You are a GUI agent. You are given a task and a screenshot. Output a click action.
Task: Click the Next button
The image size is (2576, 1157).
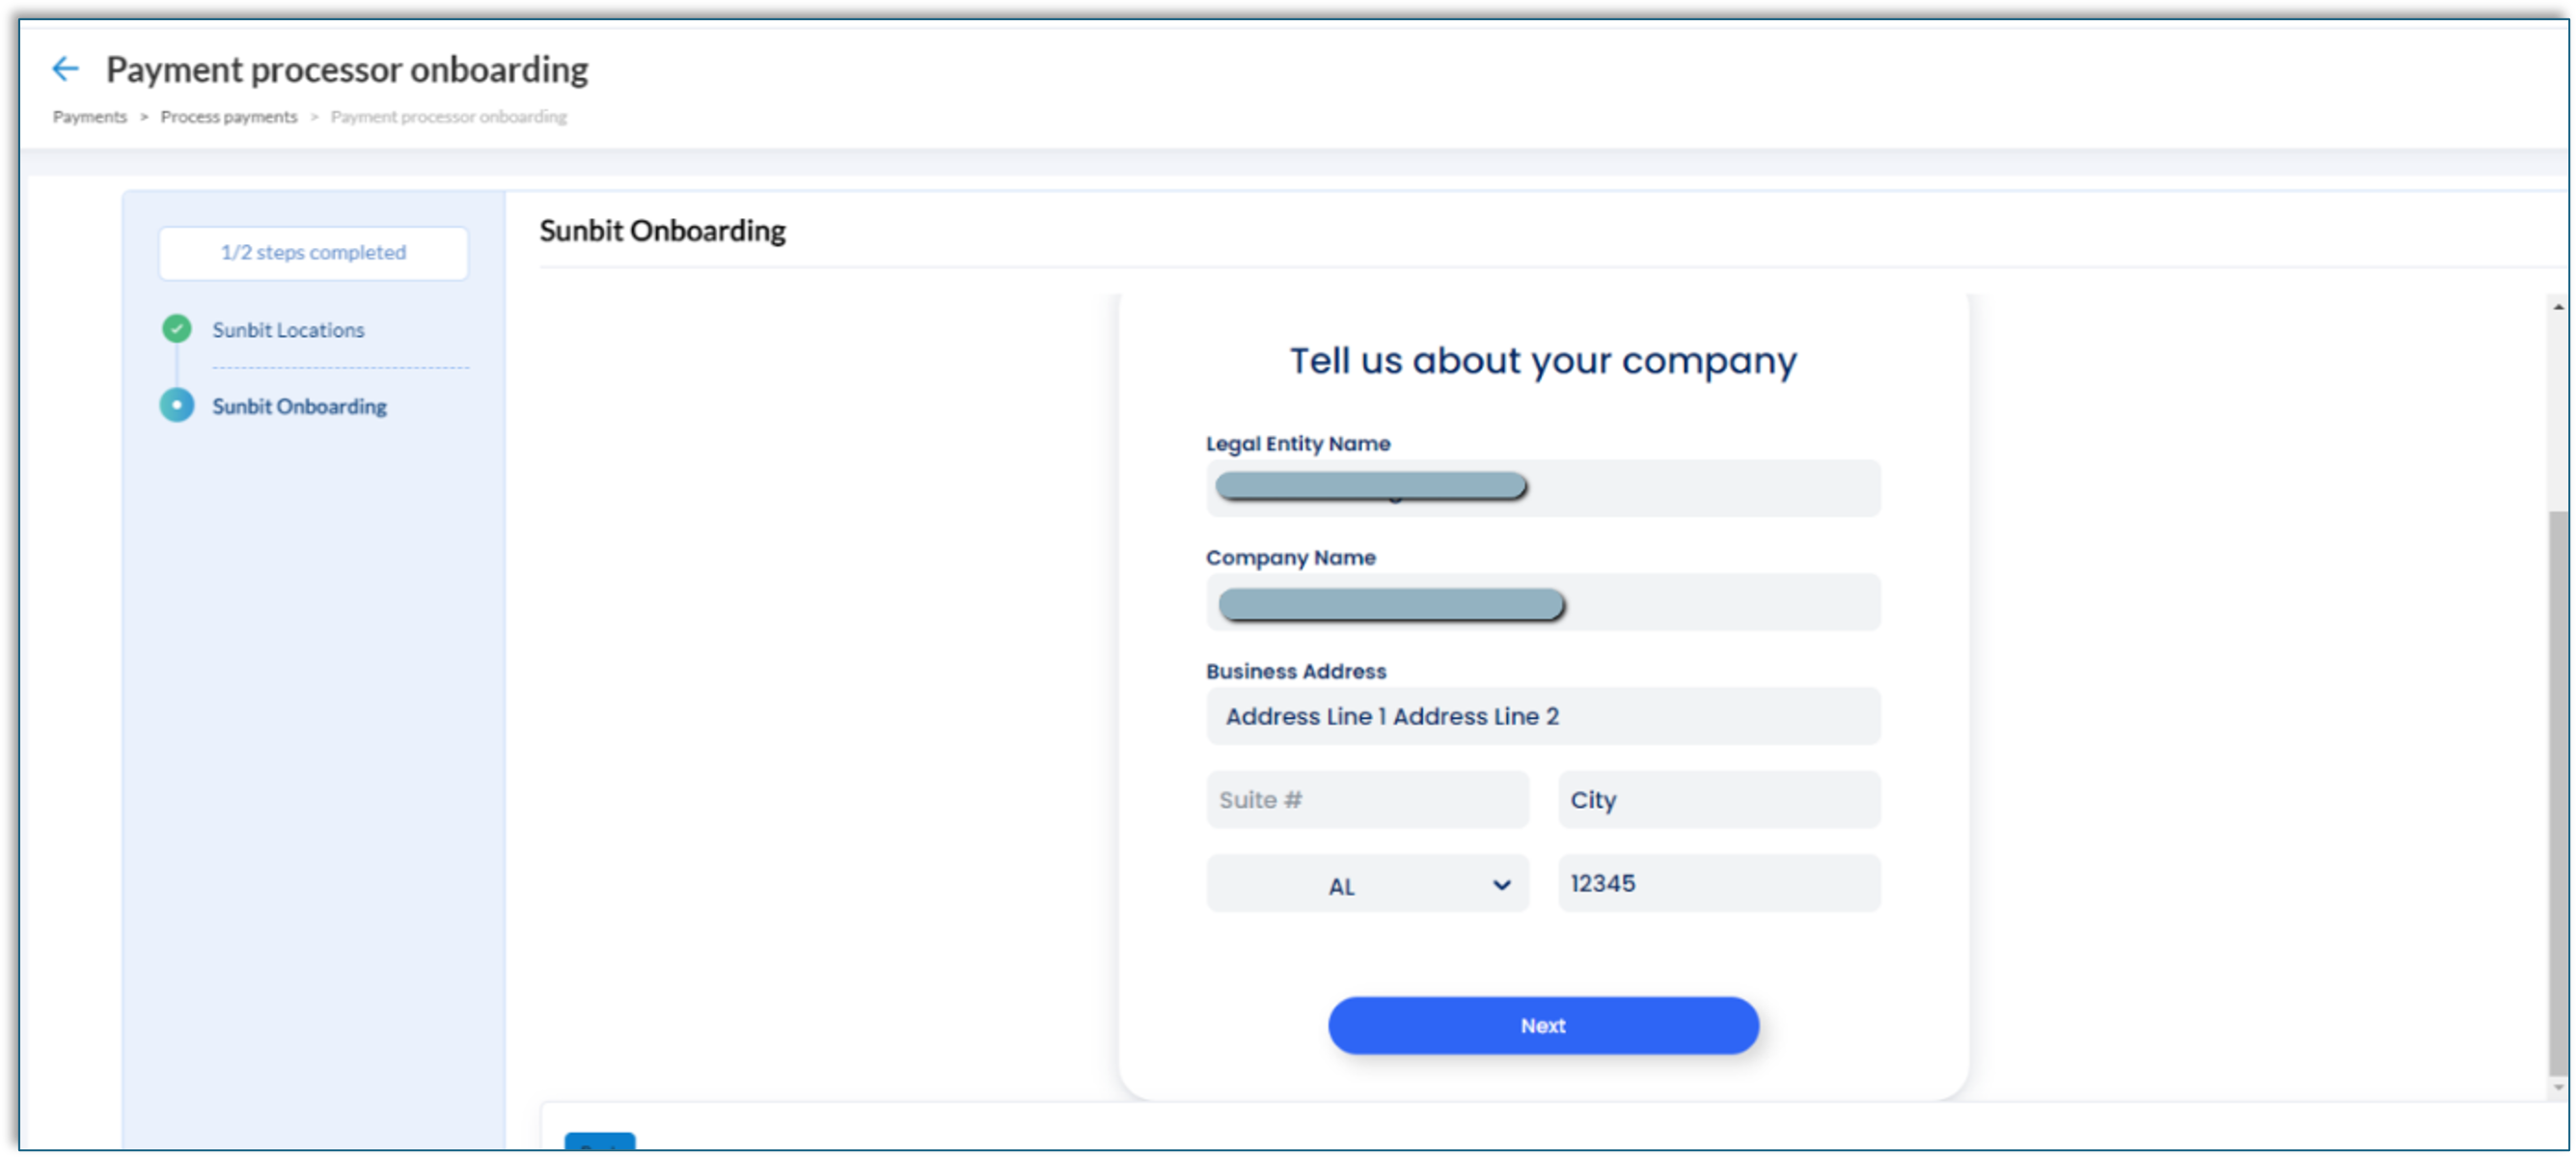(x=1543, y=1026)
